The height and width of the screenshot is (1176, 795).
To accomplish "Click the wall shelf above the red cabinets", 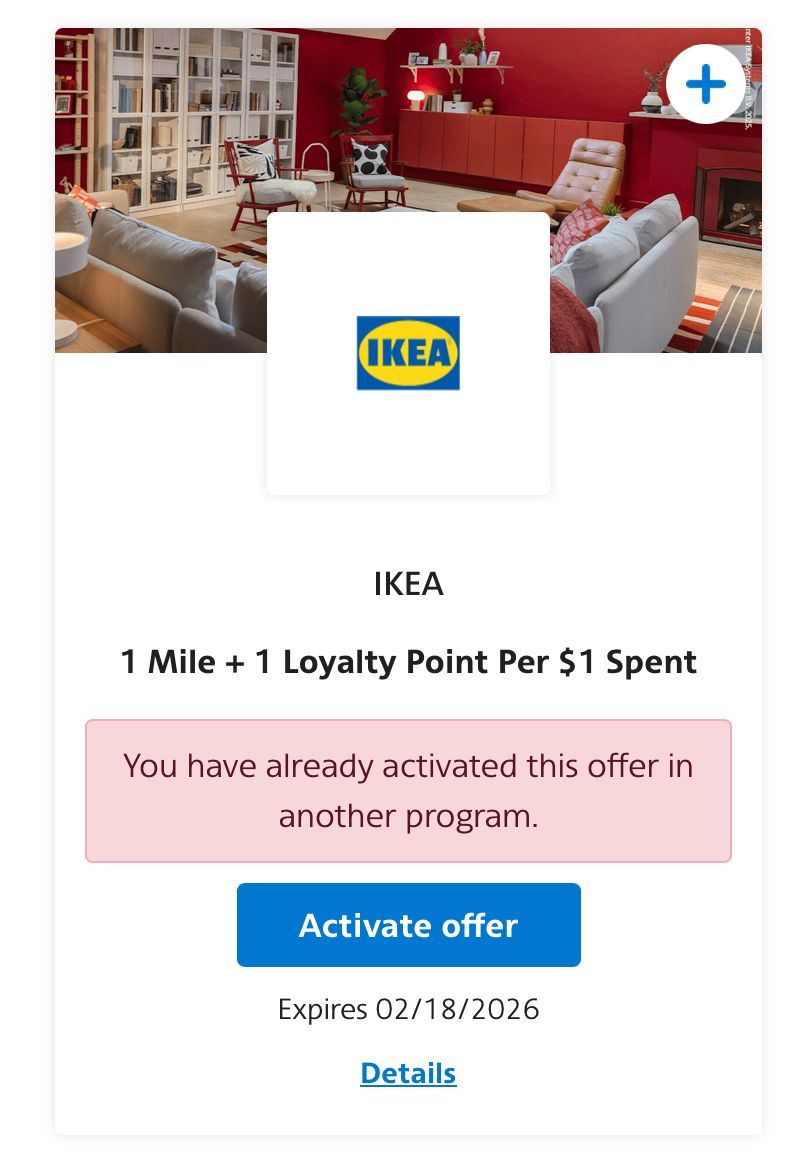I will (x=456, y=69).
